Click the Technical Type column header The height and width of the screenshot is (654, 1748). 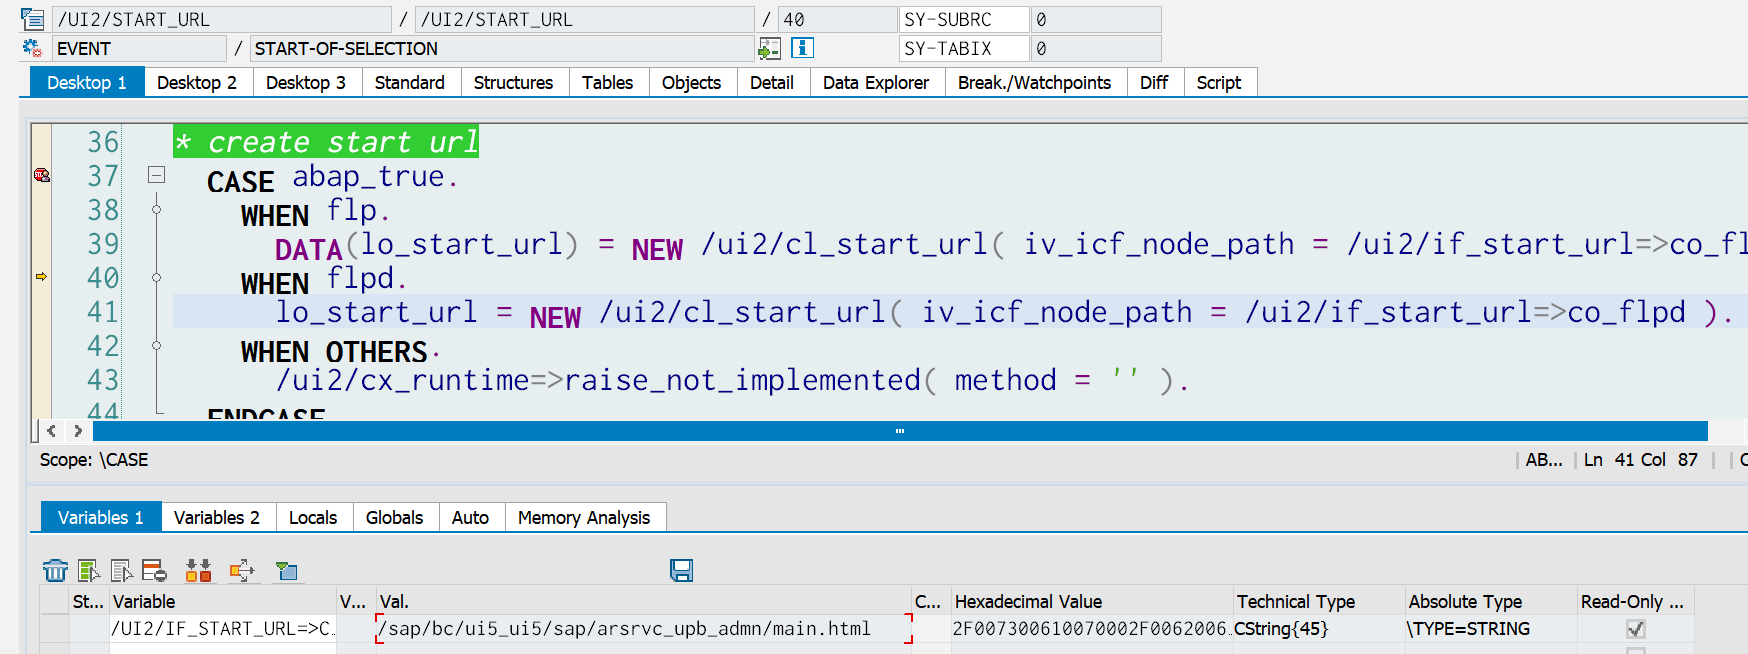[x=1319, y=601]
